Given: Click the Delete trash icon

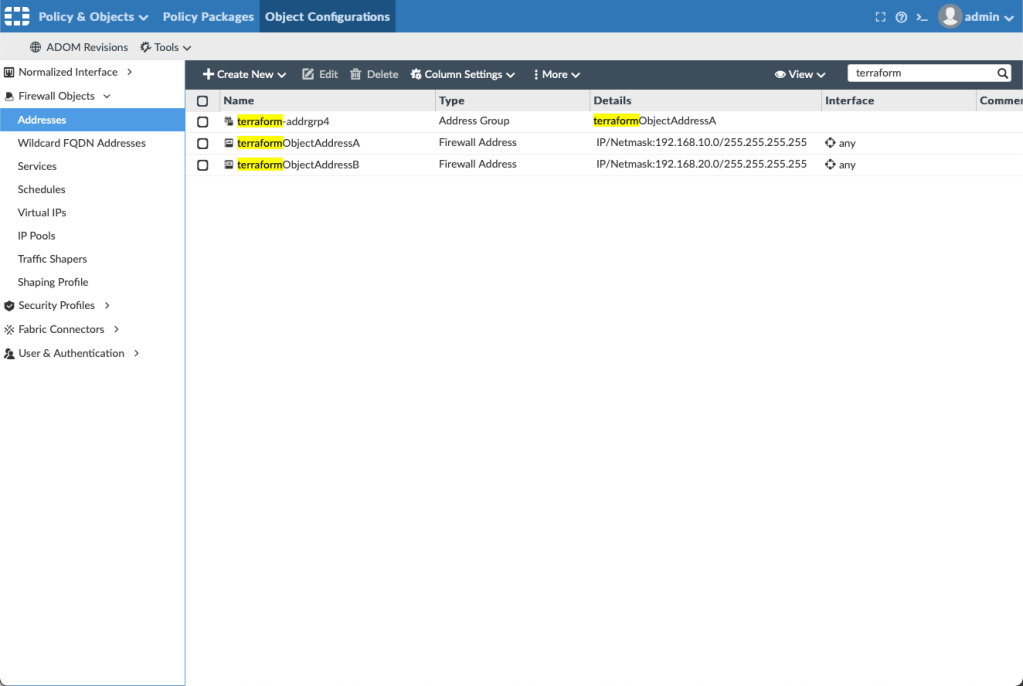Looking at the screenshot, I should [355, 75].
